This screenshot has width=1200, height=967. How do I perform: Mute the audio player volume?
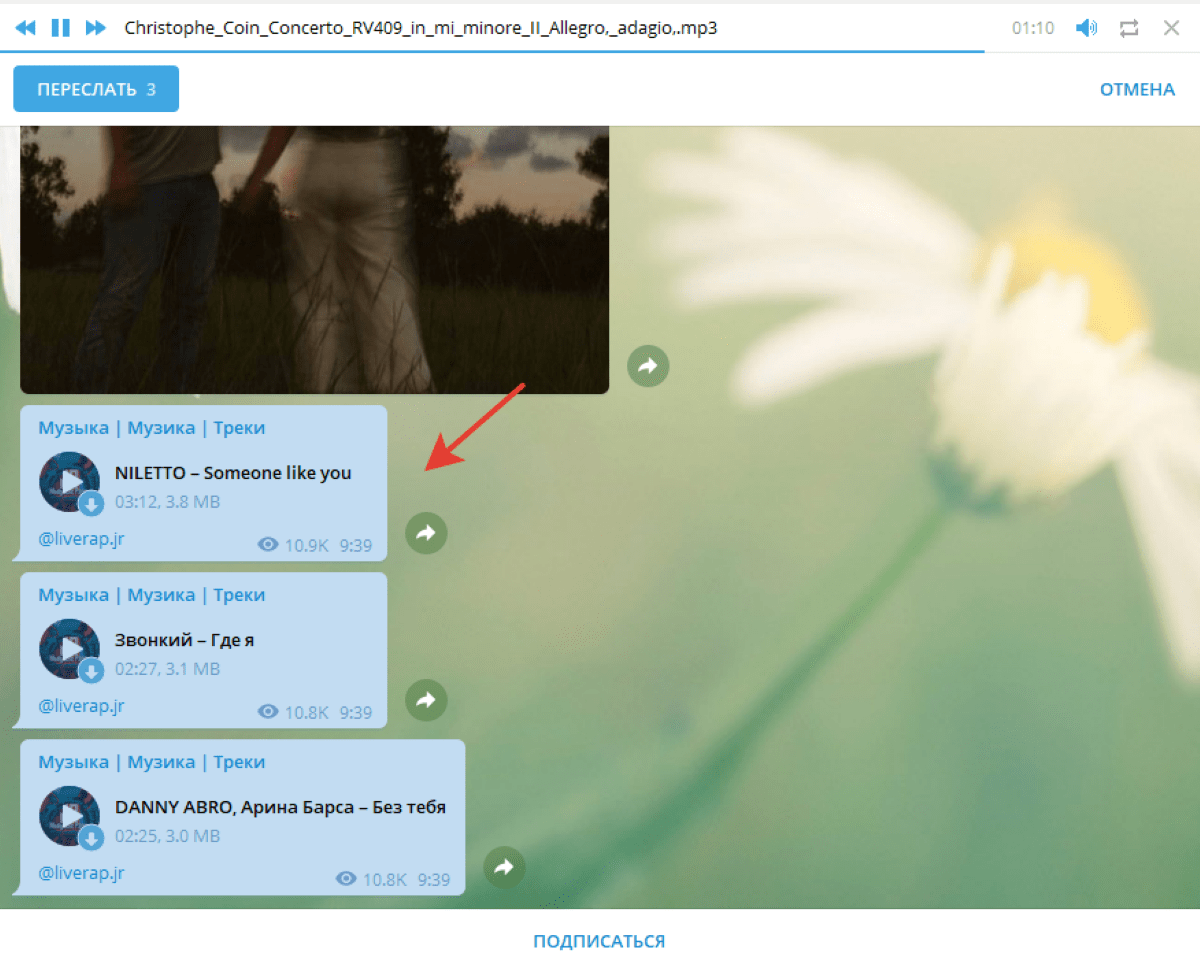(x=1086, y=28)
